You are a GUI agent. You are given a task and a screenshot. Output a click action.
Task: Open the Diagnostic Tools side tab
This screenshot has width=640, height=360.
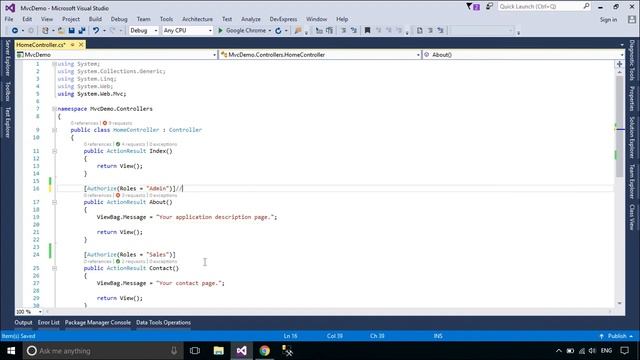[x=632, y=60]
